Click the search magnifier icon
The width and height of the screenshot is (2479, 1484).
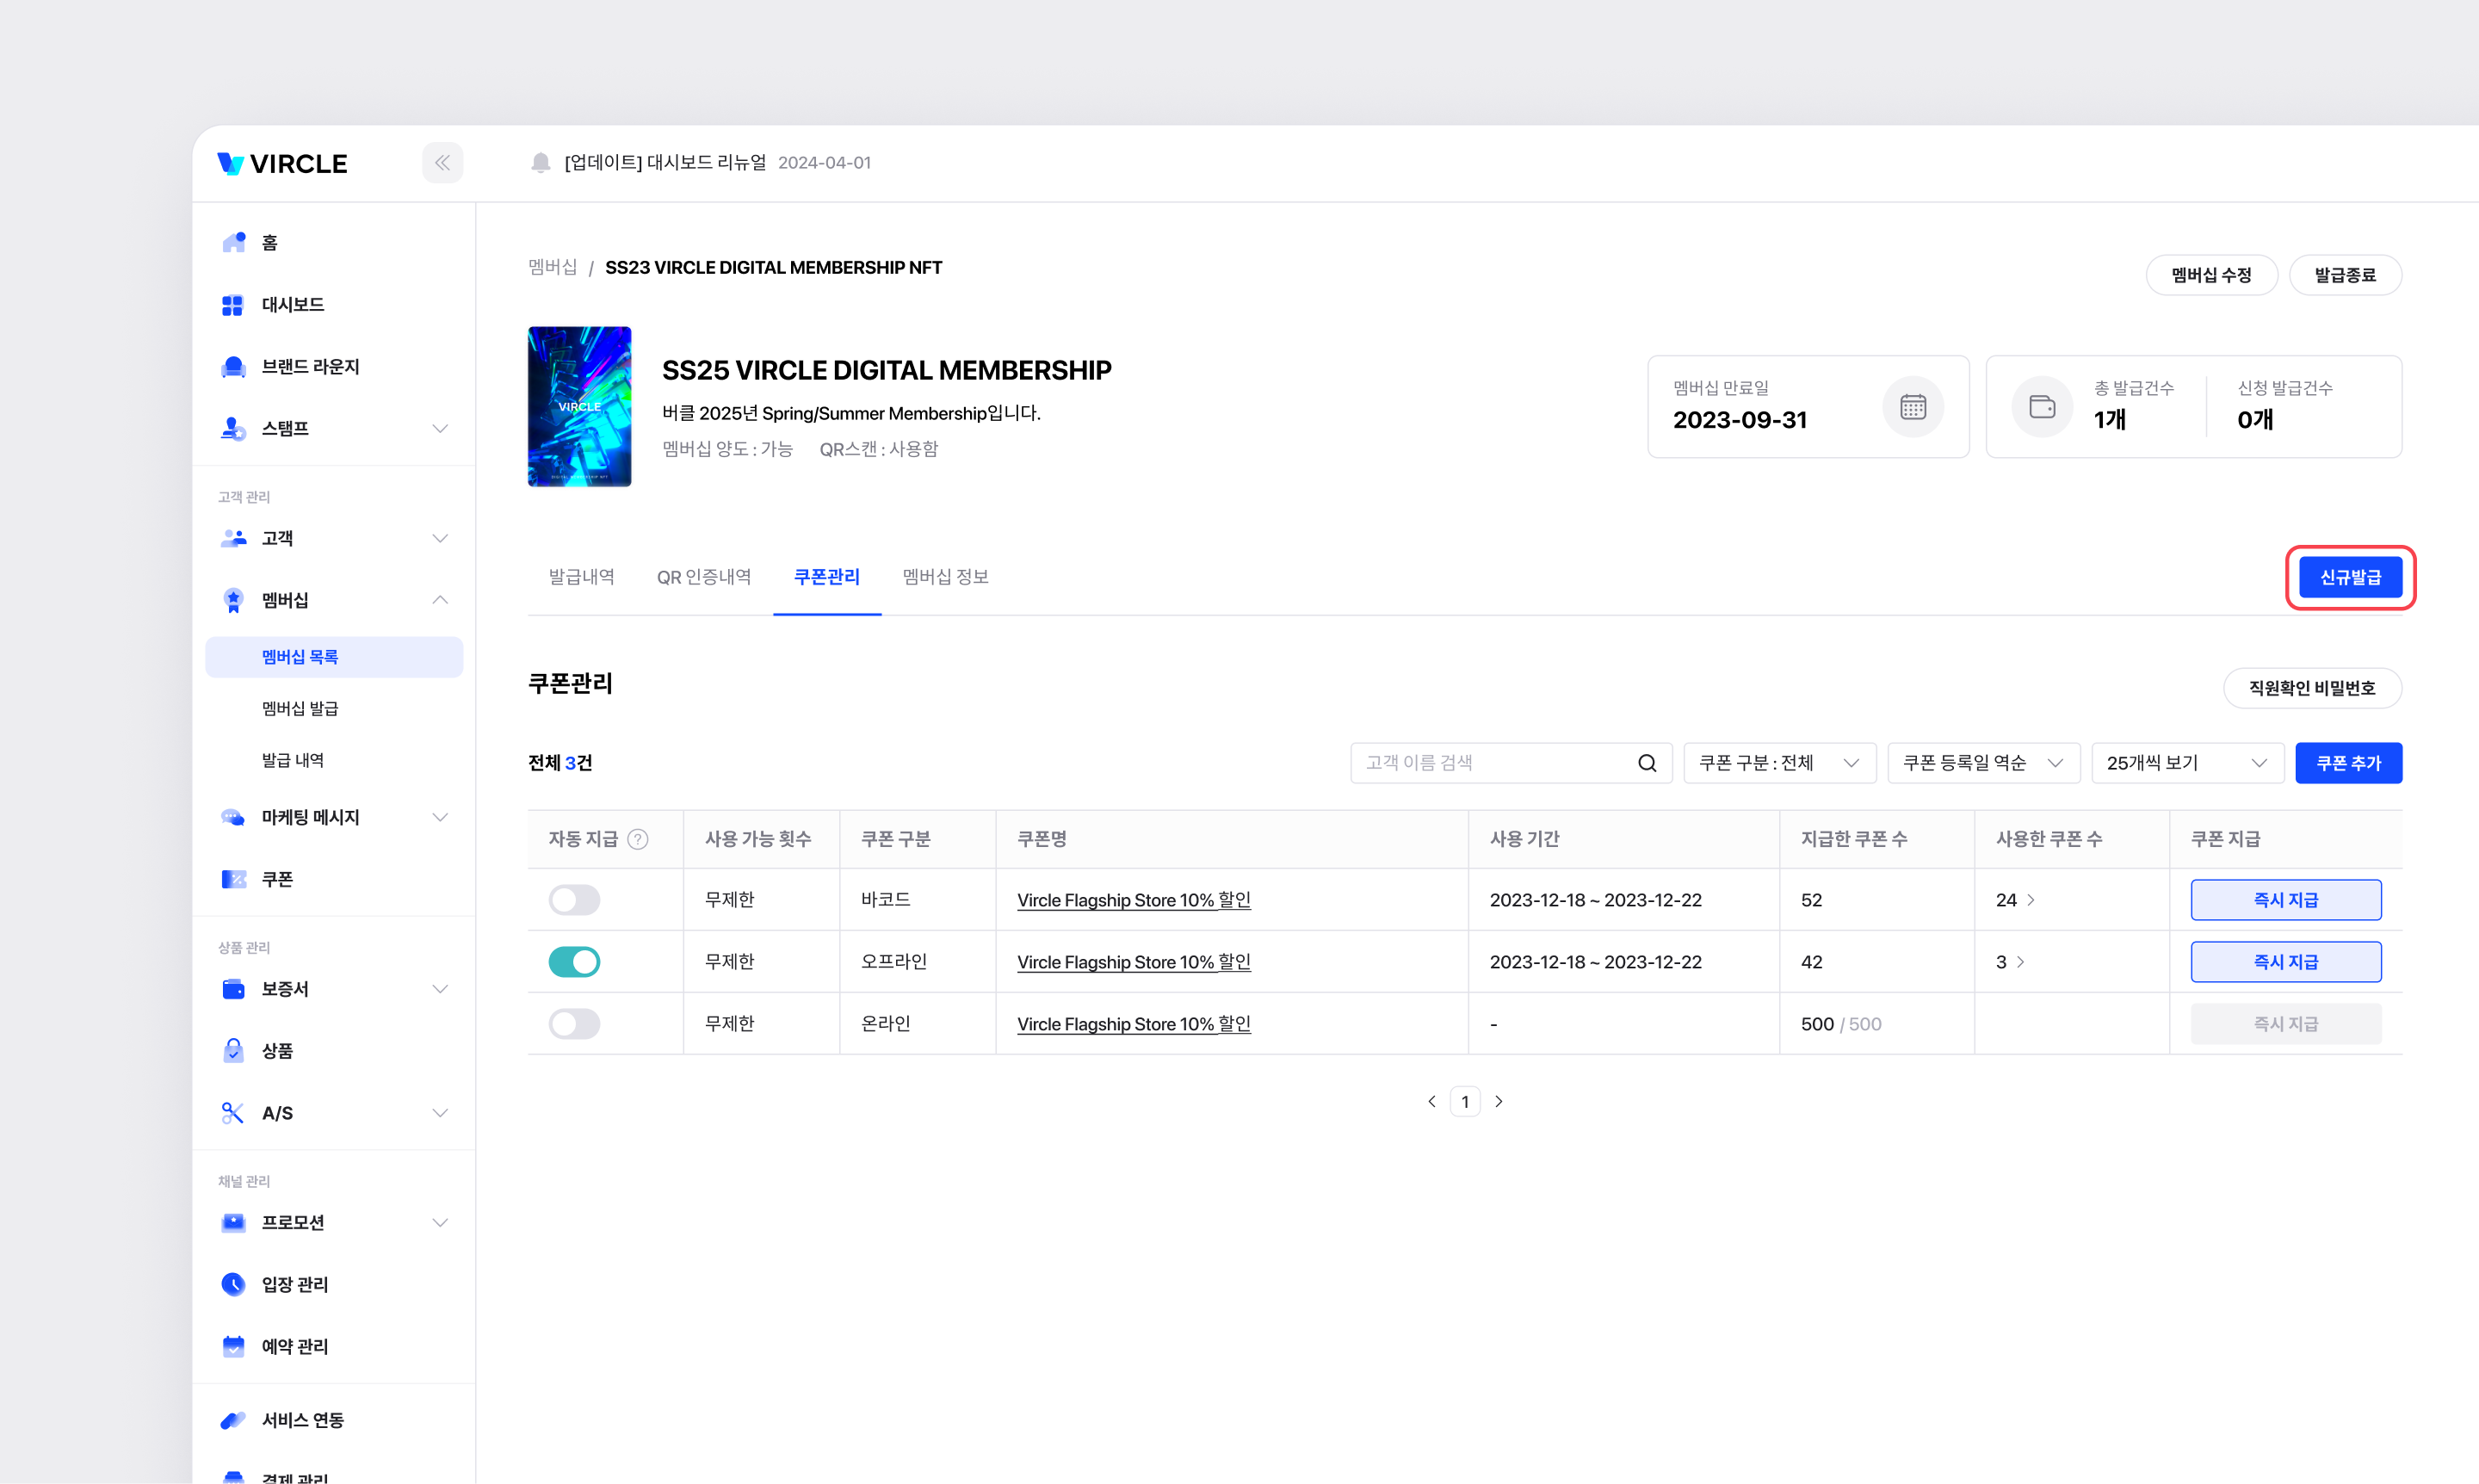click(1647, 763)
